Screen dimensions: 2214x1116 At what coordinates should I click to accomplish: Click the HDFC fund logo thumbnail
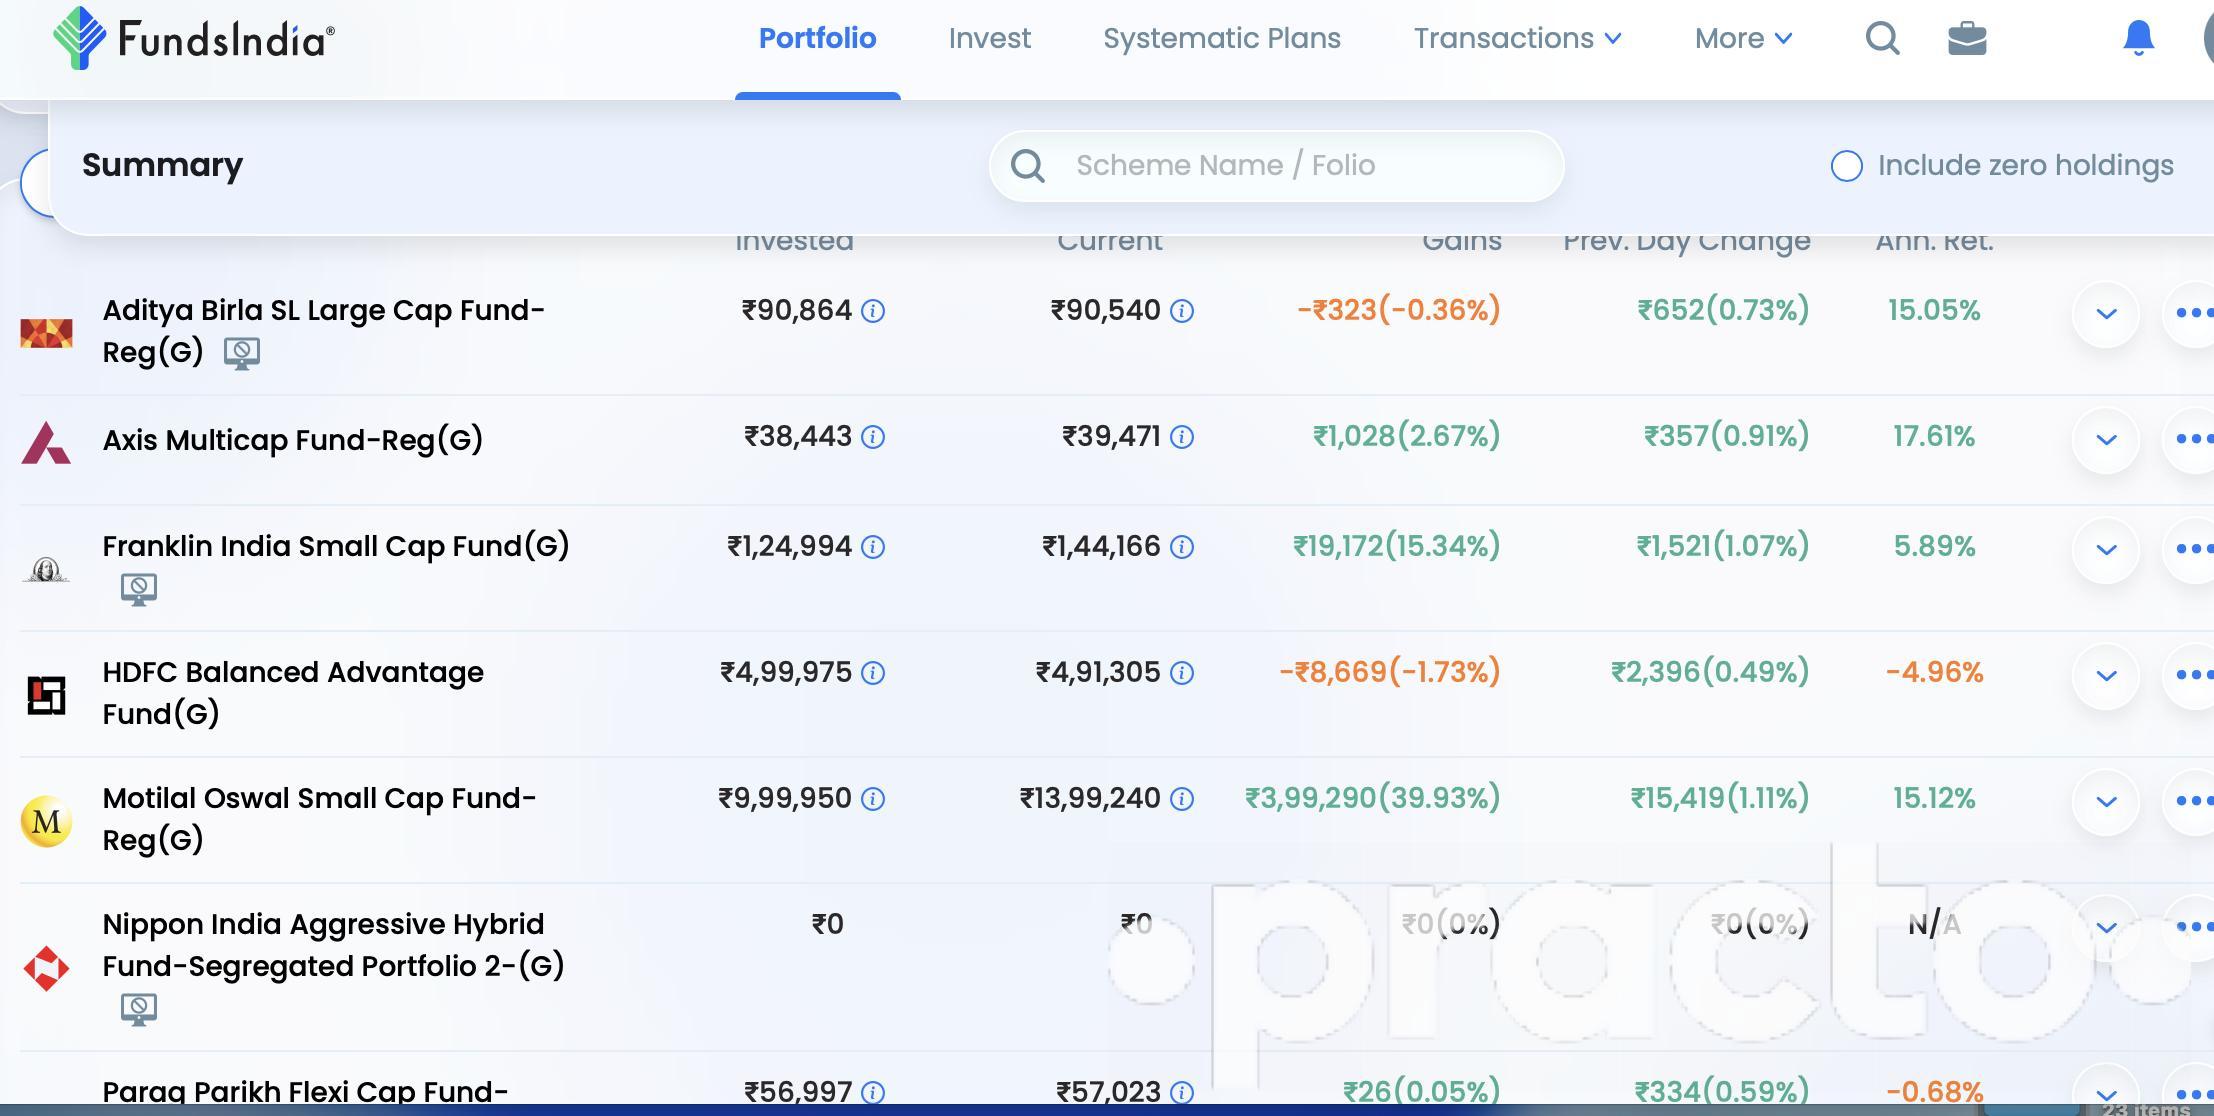[x=46, y=695]
